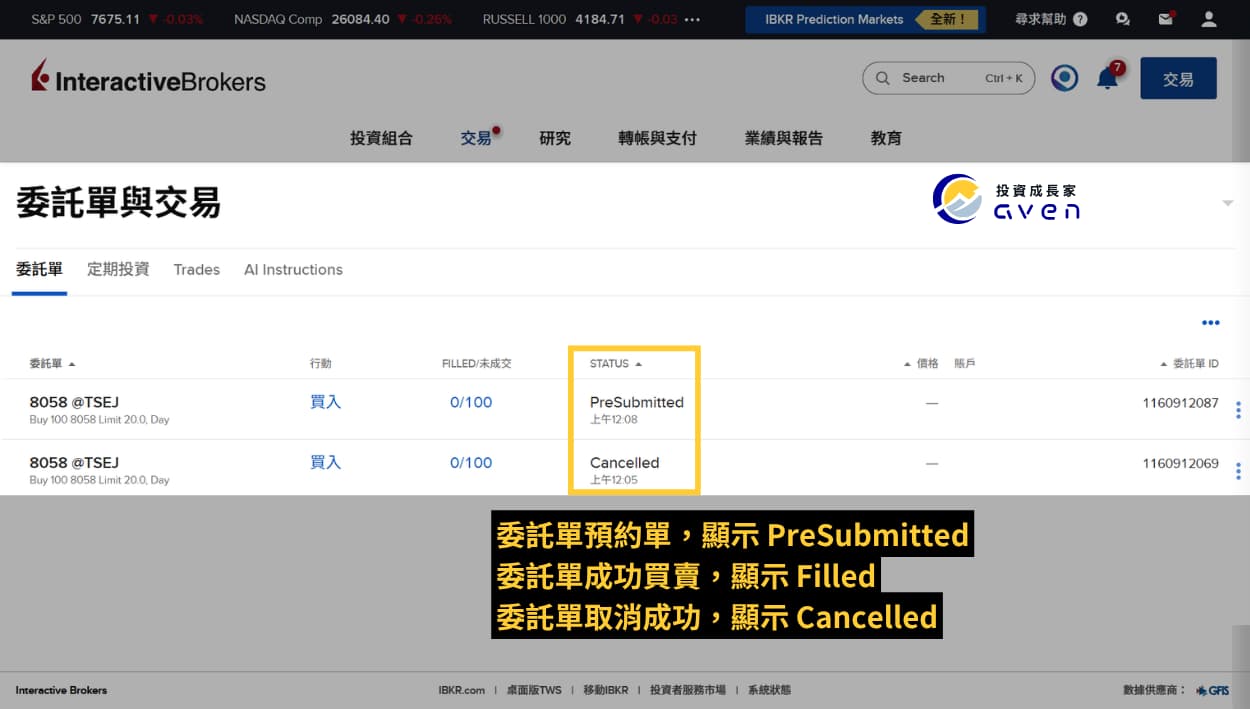The height and width of the screenshot is (709, 1250).
Task: Open row menu for order 1160912087
Action: pyautogui.click(x=1239, y=410)
